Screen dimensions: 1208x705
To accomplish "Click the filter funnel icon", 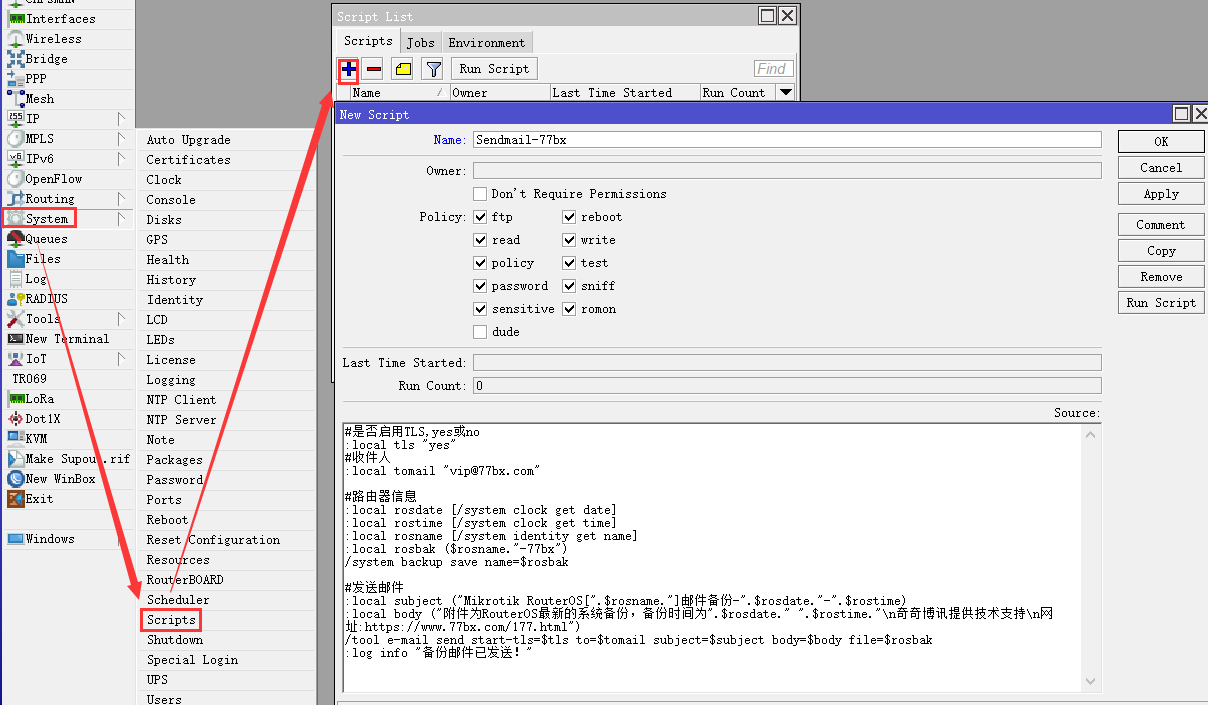I will pos(432,69).
